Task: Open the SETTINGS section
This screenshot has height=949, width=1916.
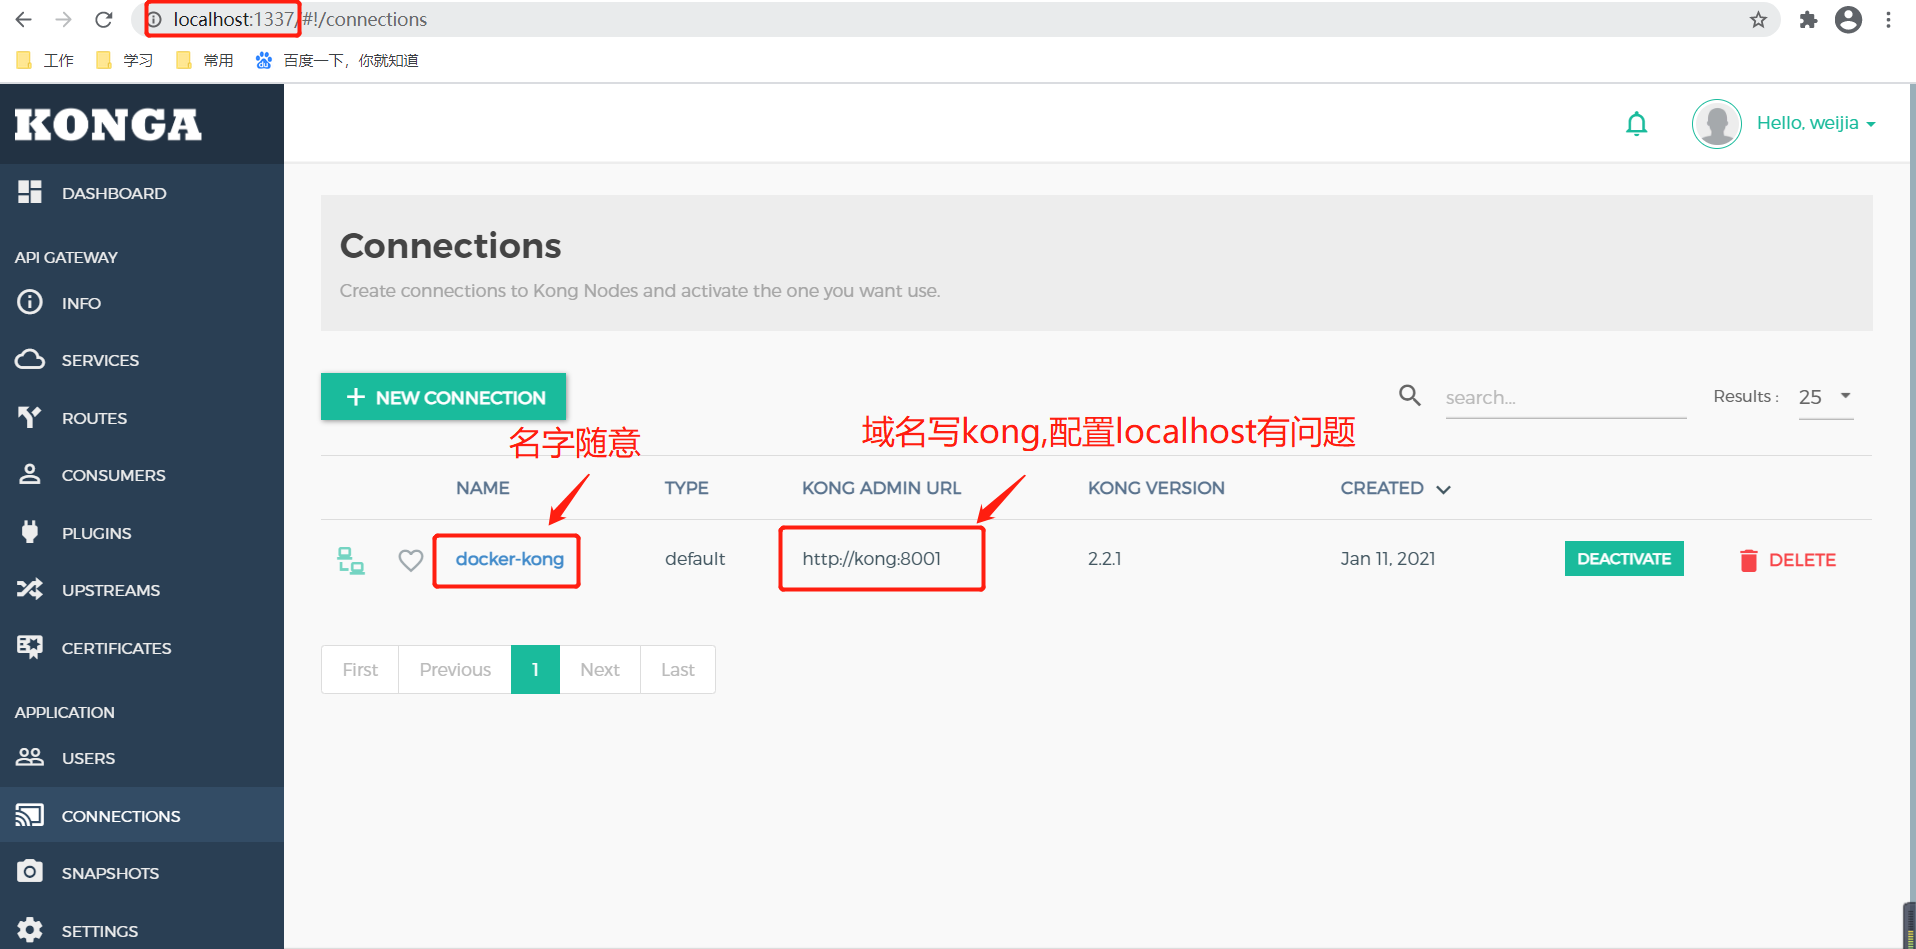Action: click(x=100, y=930)
